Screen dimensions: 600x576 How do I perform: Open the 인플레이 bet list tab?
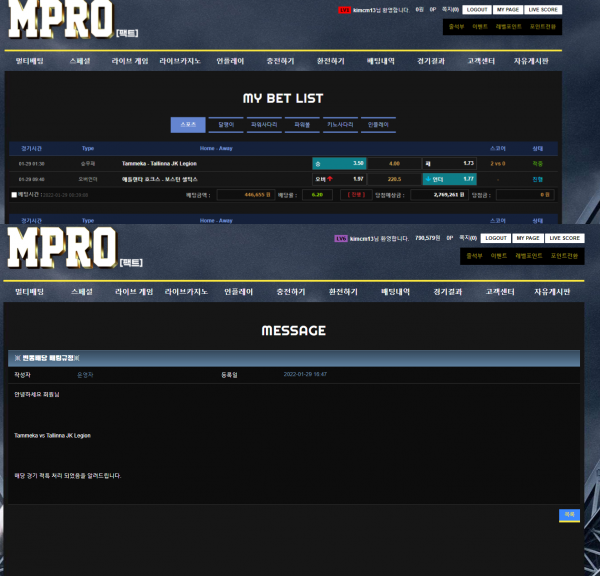coord(379,125)
